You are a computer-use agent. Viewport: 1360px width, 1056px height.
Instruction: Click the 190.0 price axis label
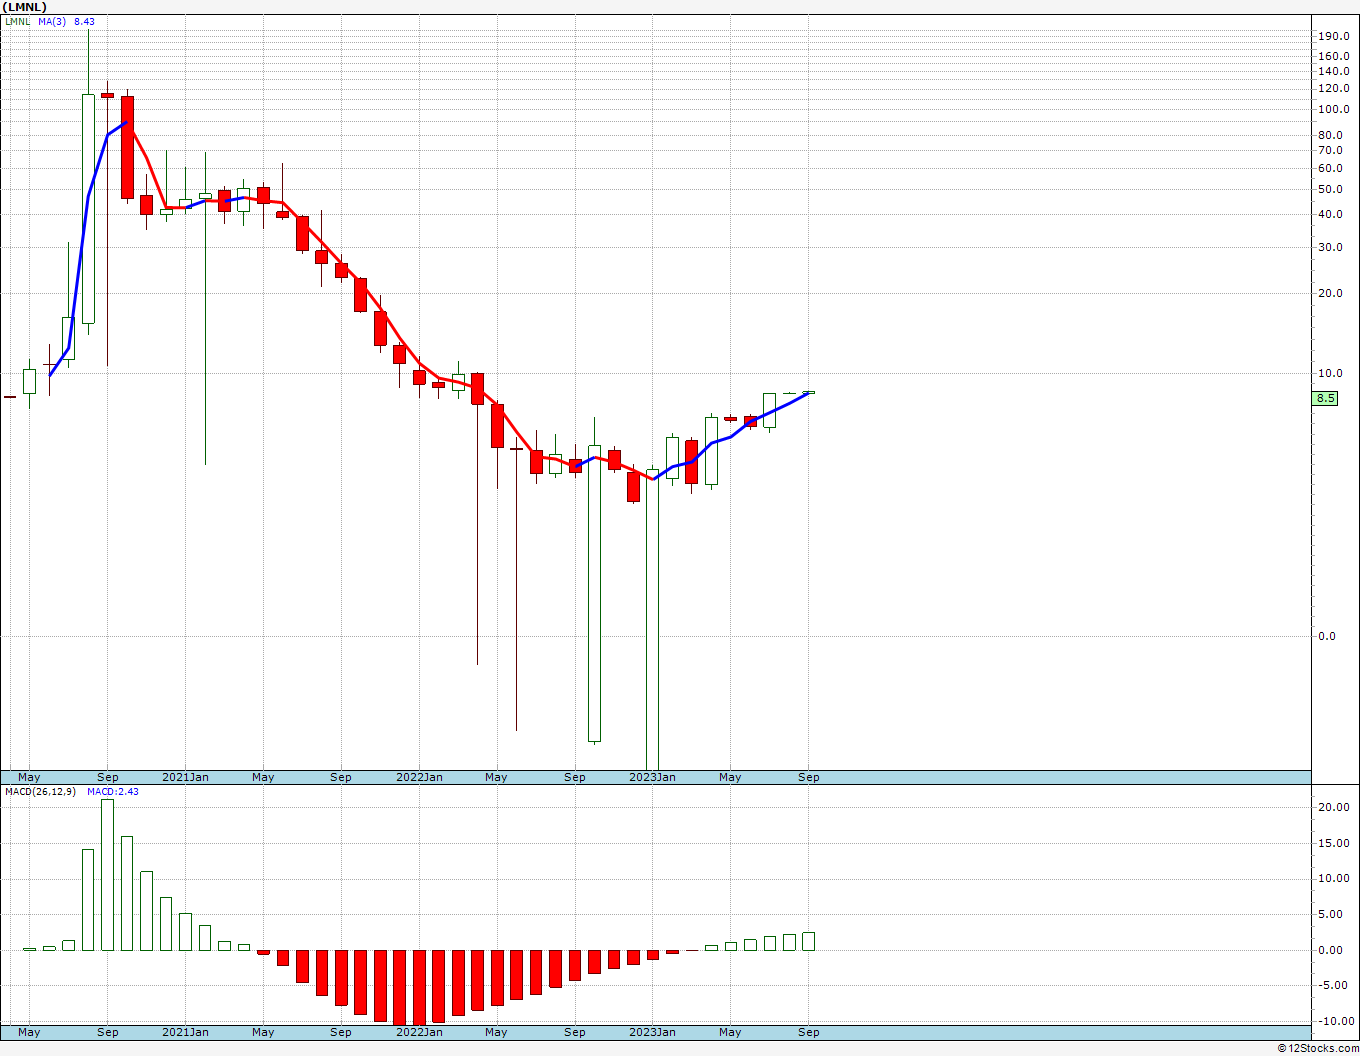(x=1334, y=36)
